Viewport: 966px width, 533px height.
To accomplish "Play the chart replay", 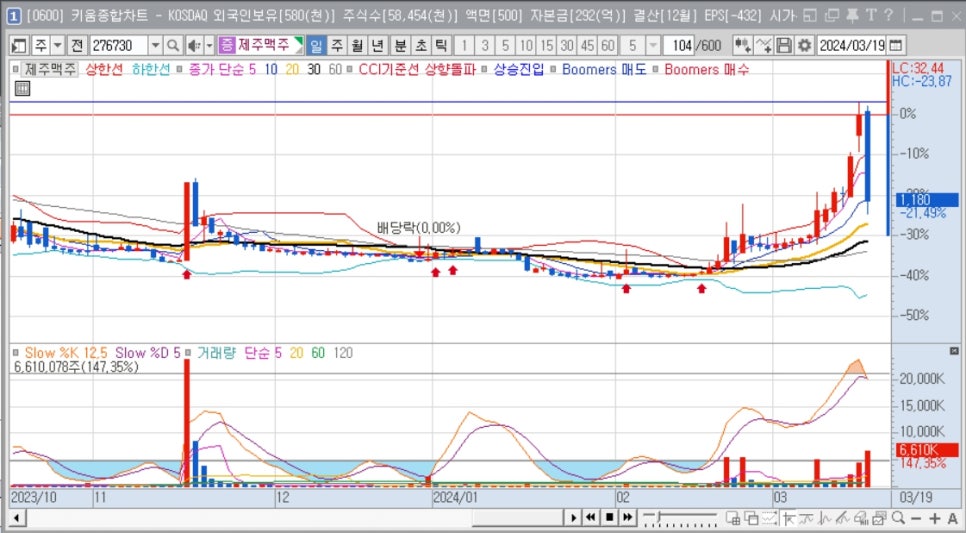I will coord(574,518).
